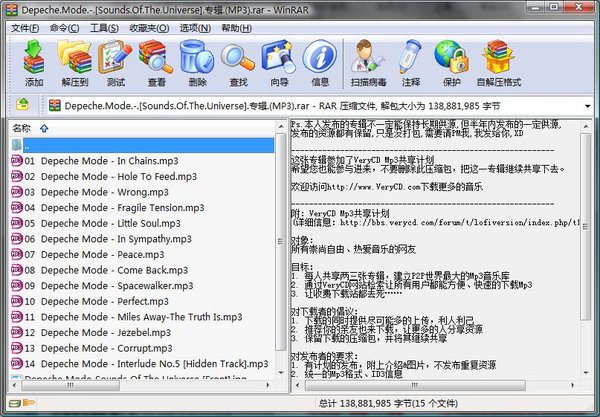The image size is (600, 417).
Task: Click the 添加 (Add) toolbar icon
Action: (x=34, y=57)
